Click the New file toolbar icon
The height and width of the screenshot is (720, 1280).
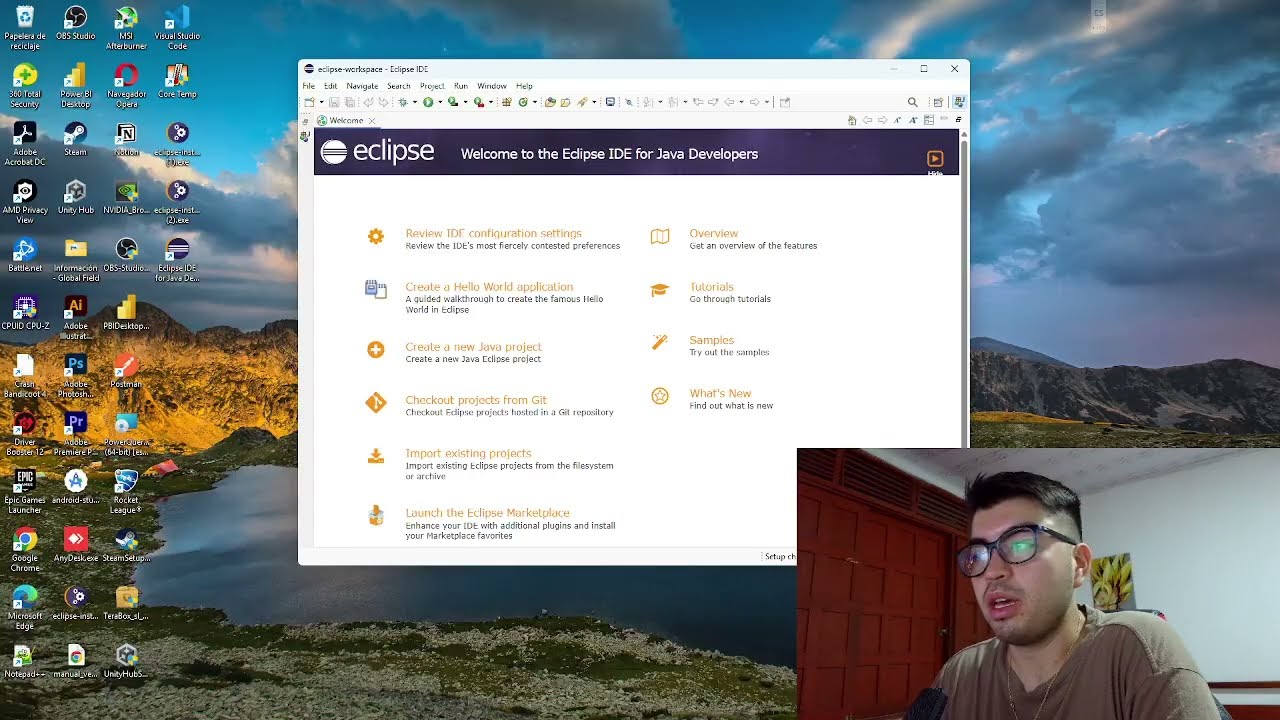(x=309, y=102)
